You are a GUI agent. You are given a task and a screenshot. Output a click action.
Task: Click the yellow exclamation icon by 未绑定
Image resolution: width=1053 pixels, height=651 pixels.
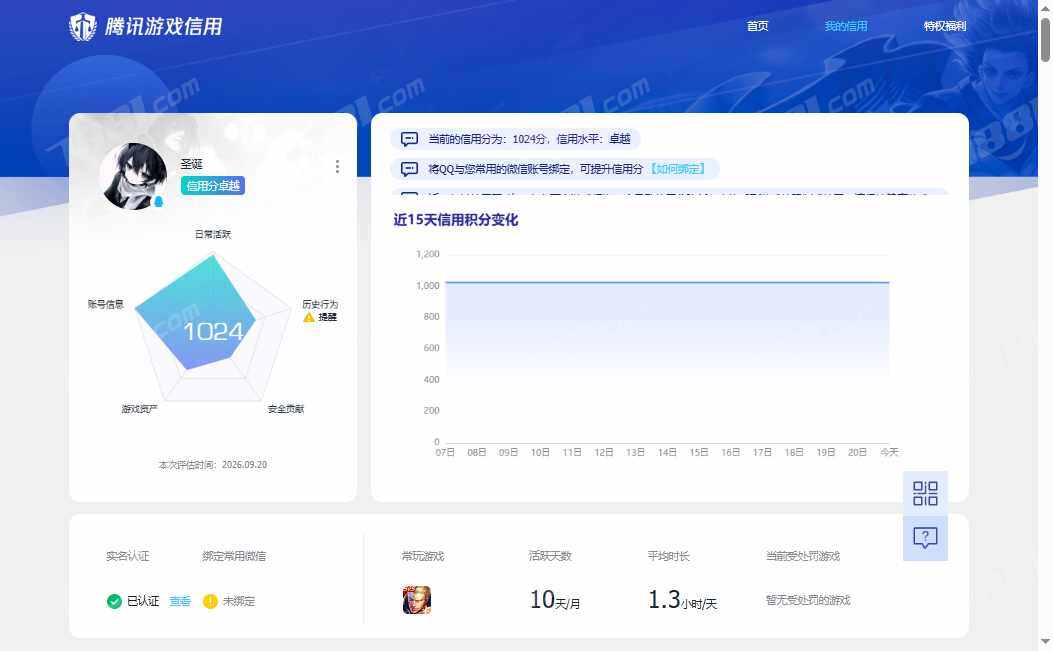coord(210,601)
